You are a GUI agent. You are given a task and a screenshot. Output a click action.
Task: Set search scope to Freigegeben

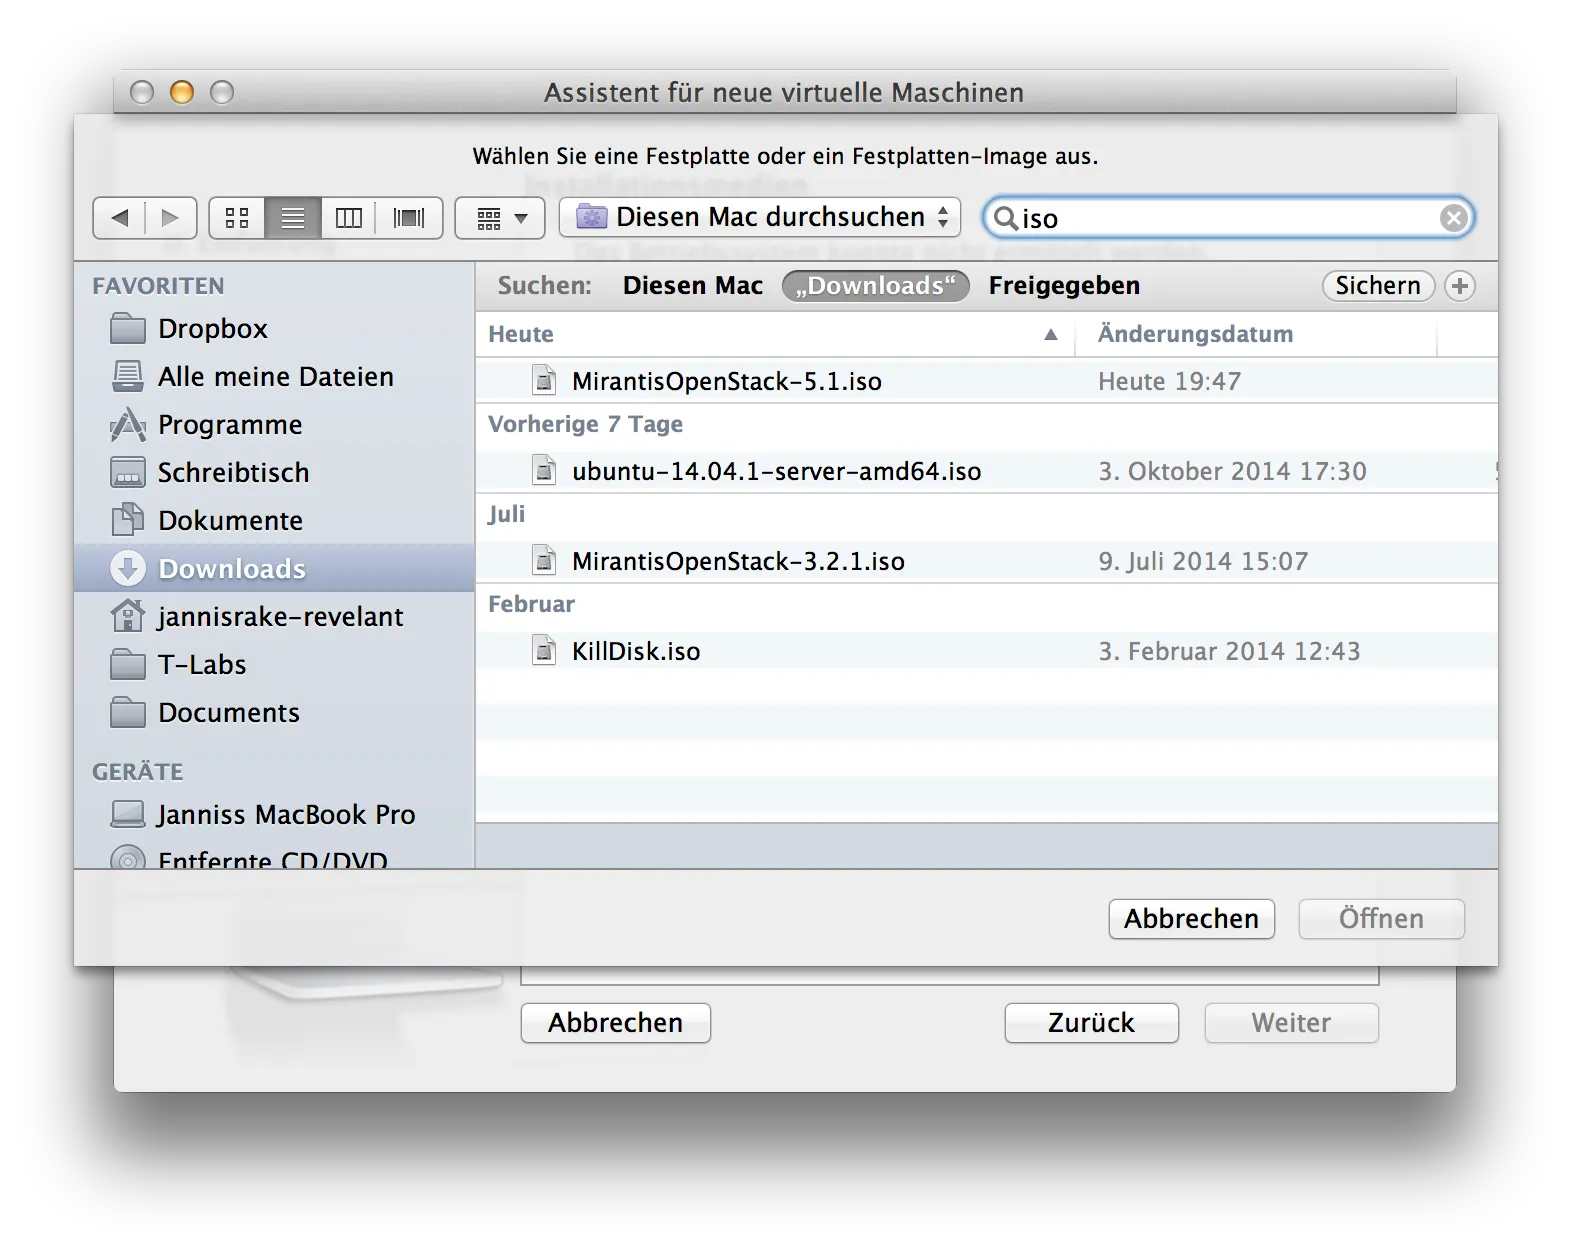coord(1064,286)
